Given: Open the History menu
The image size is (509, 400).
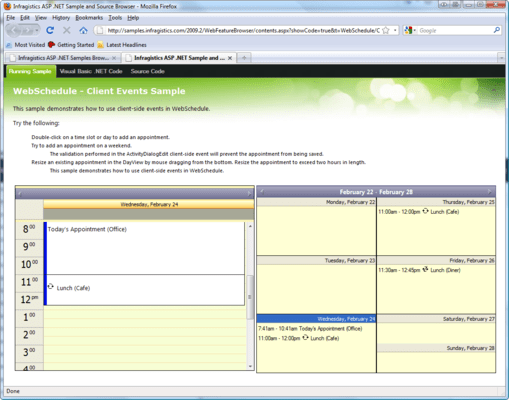Looking at the screenshot, I should coord(61,18).
